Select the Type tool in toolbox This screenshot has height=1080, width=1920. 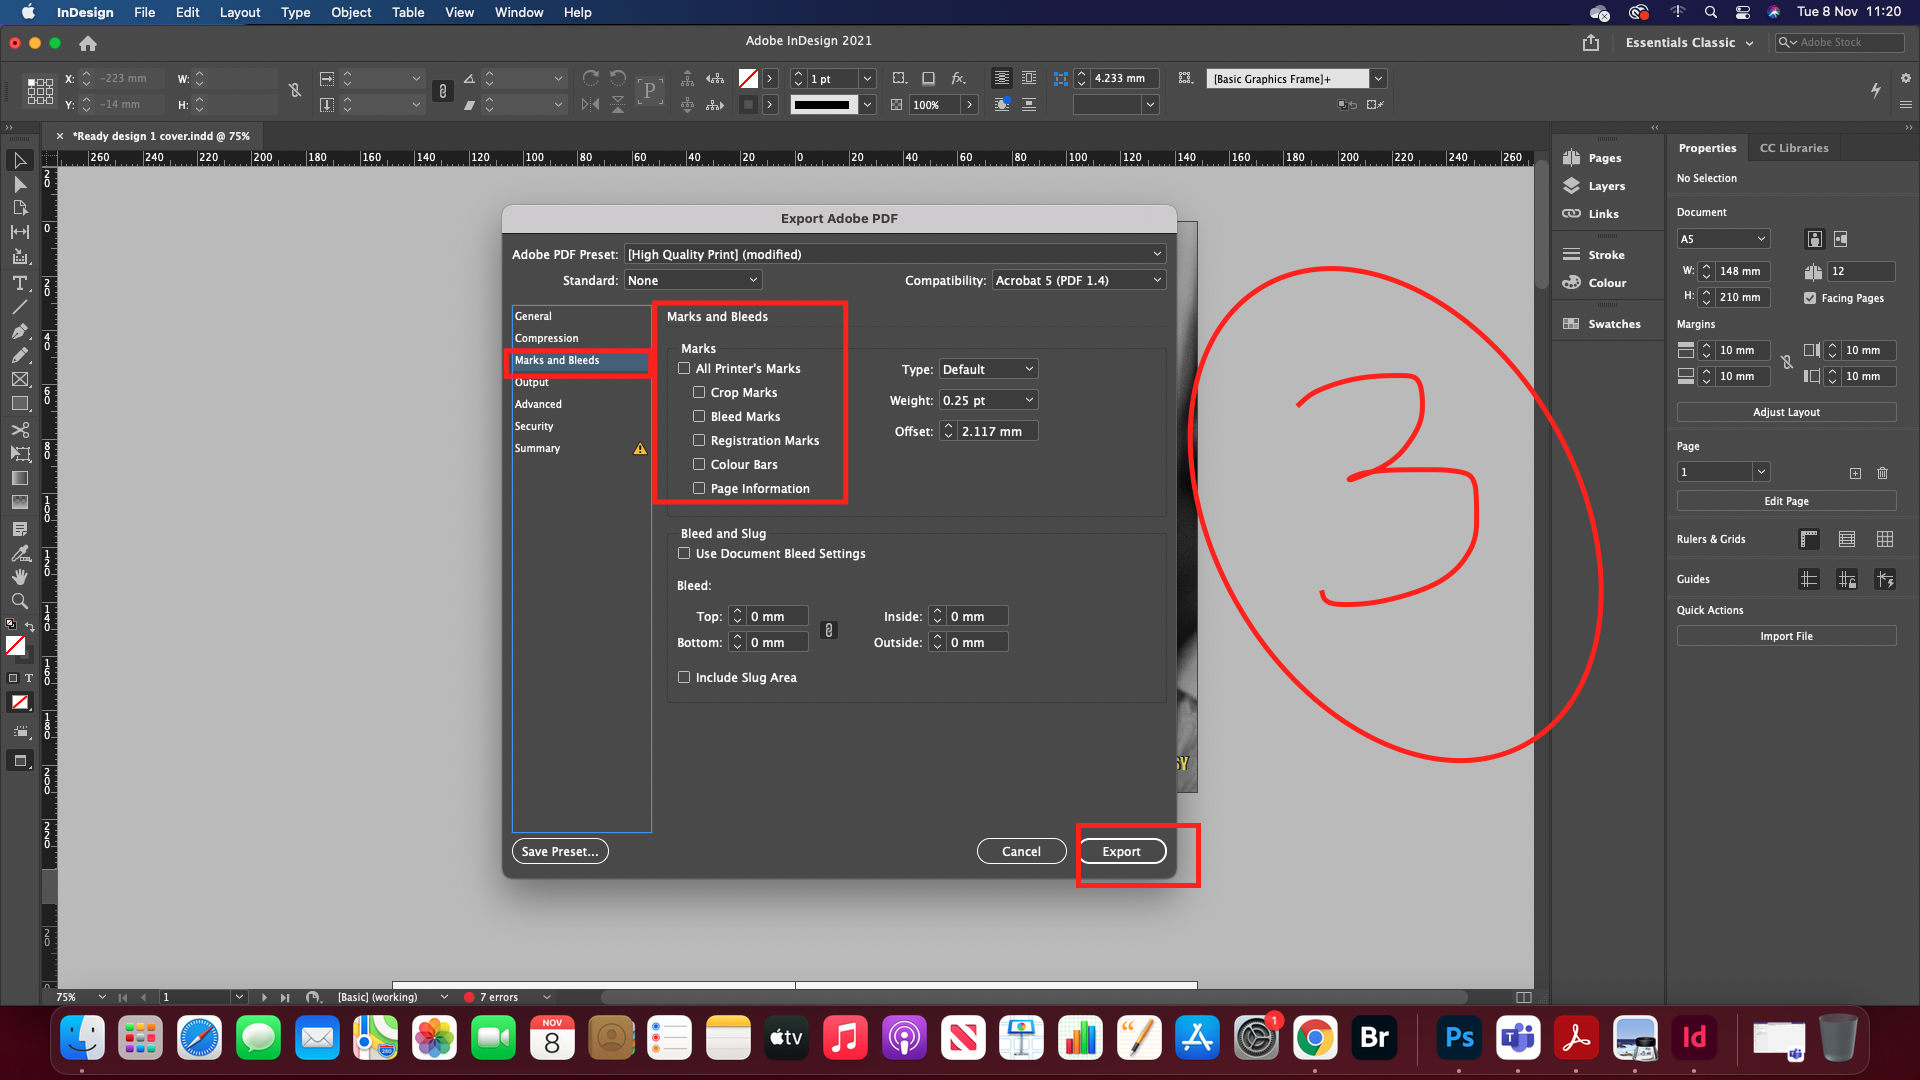click(x=19, y=283)
